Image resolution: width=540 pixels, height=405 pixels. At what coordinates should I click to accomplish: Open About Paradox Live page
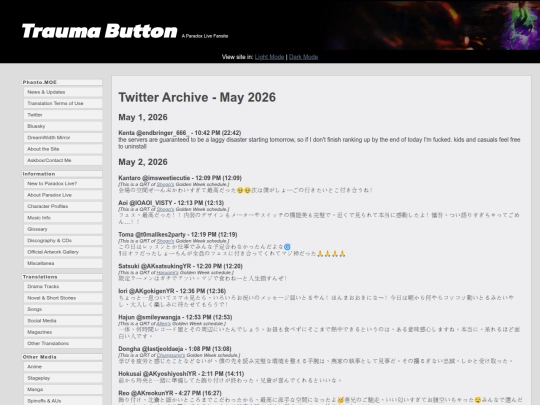click(x=63, y=195)
